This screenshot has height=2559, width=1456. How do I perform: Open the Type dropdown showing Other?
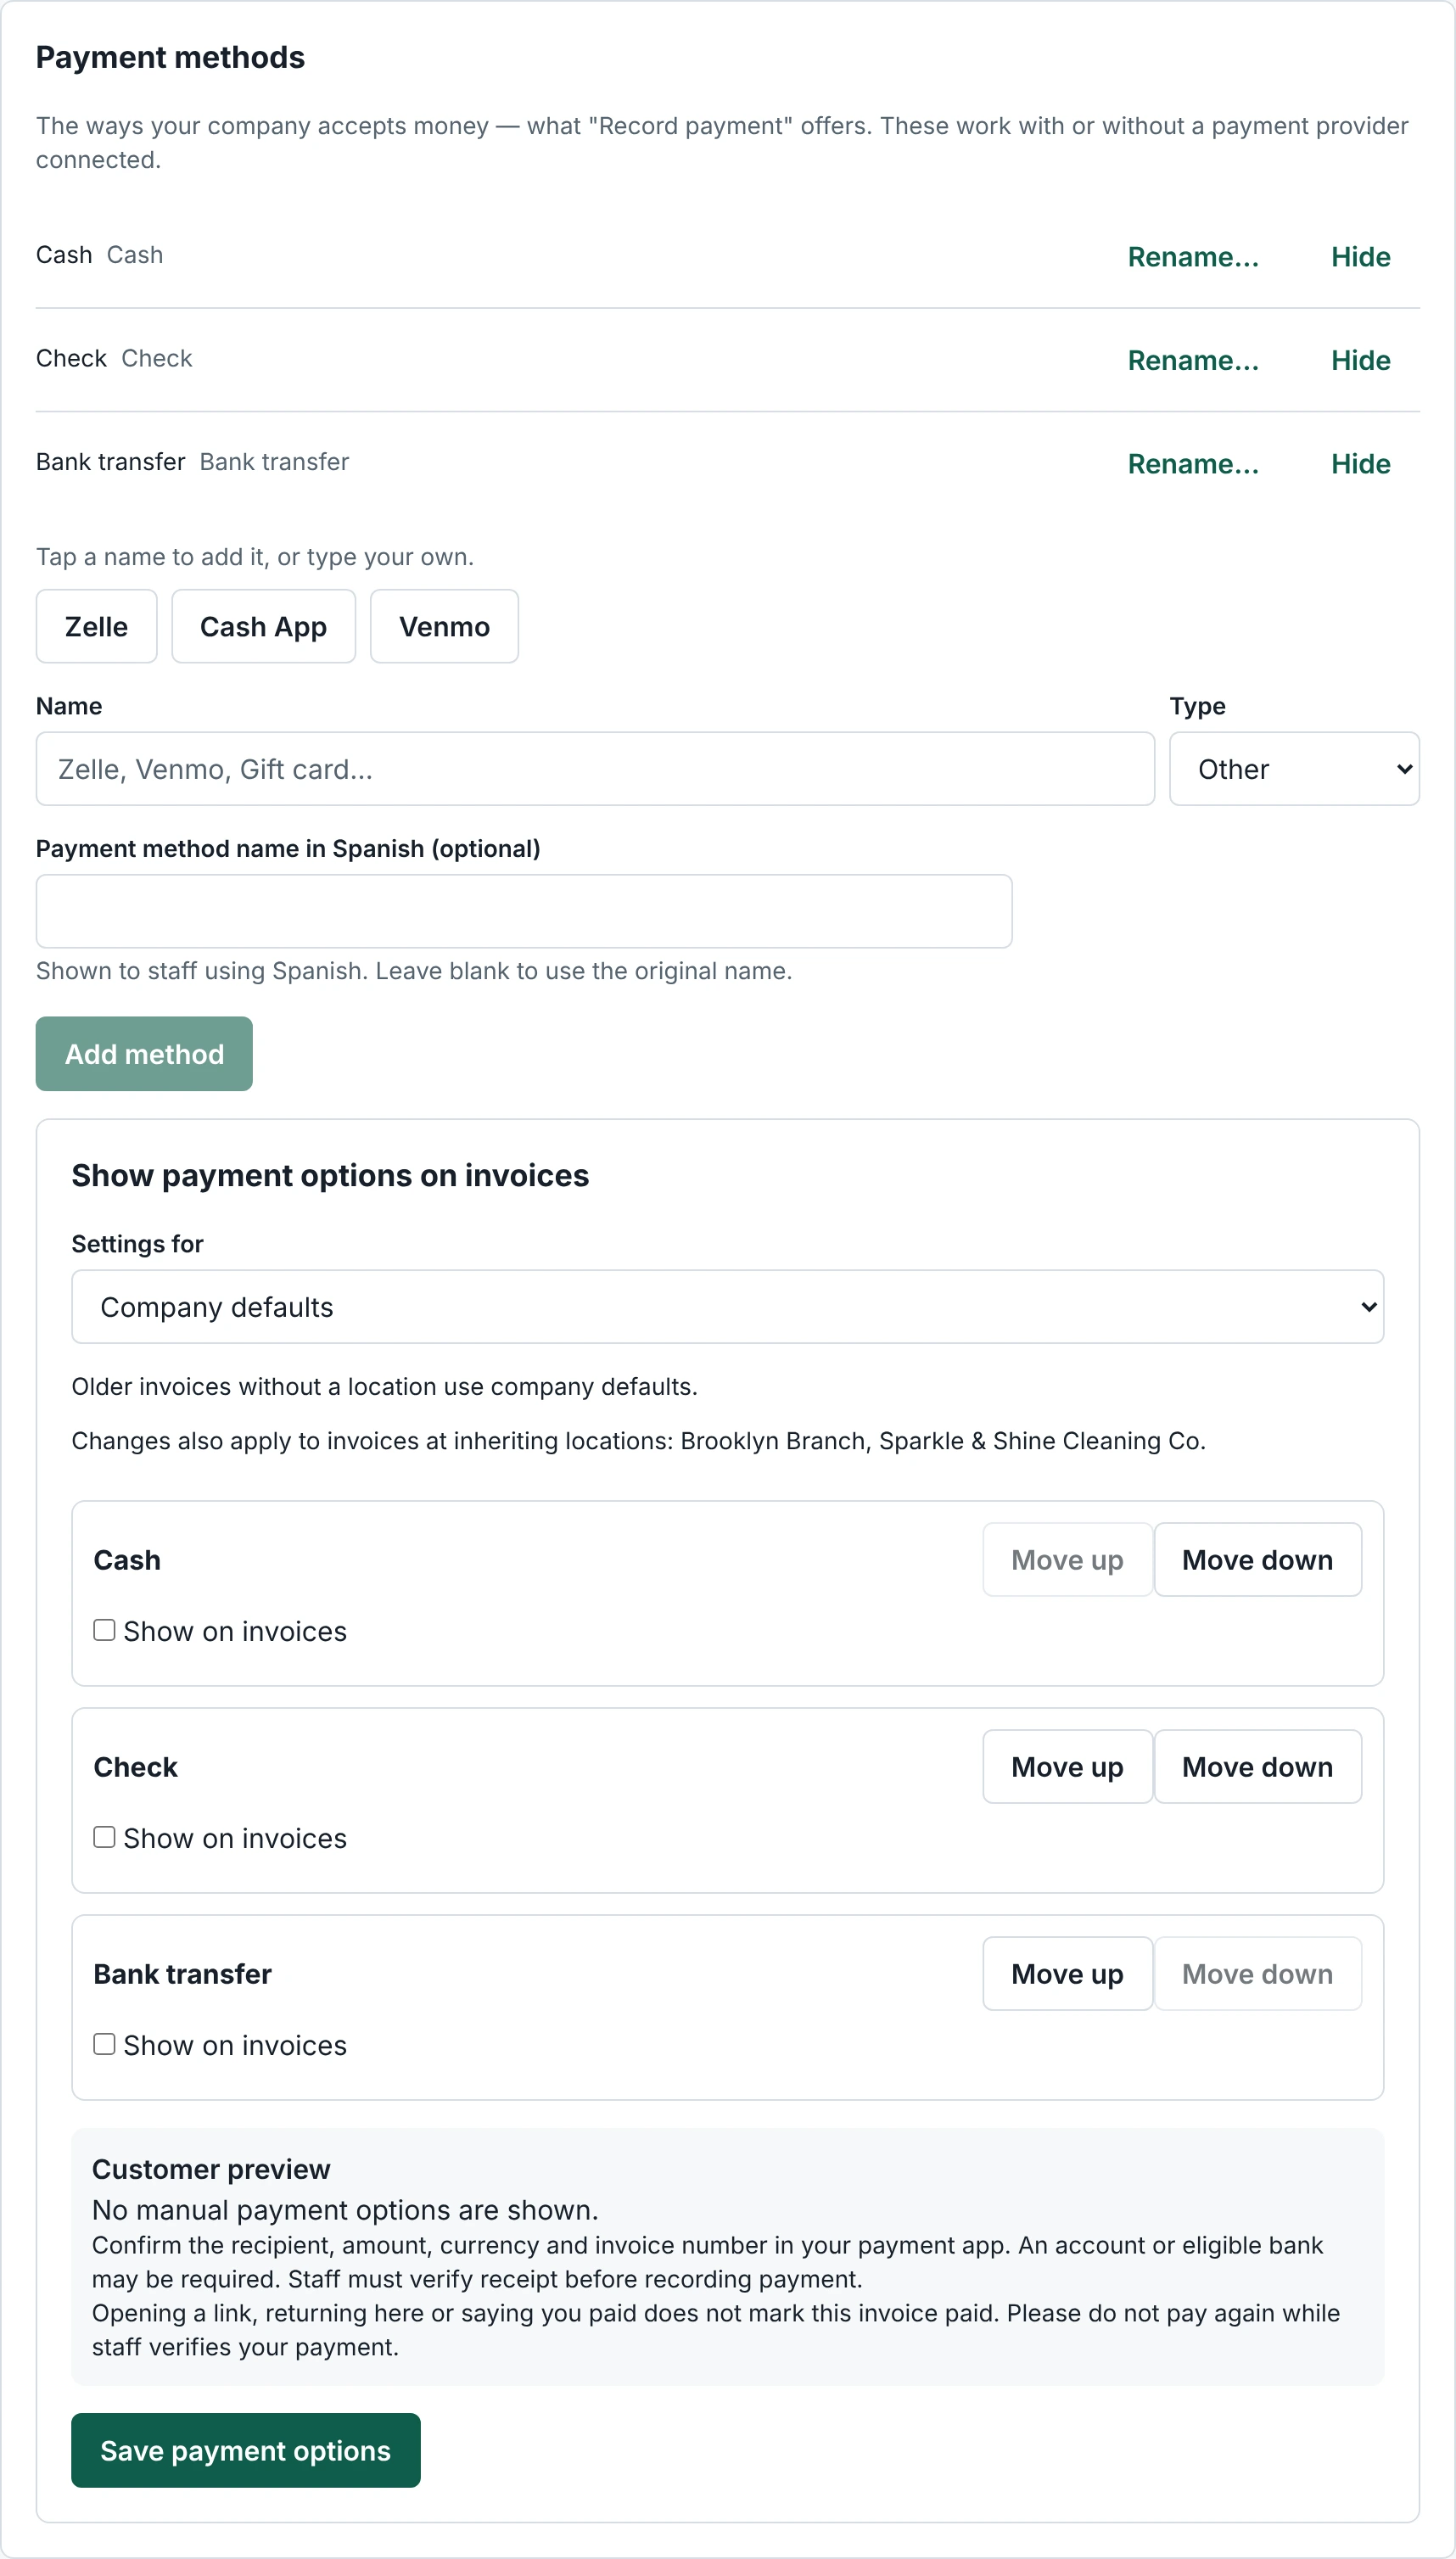click(1294, 769)
